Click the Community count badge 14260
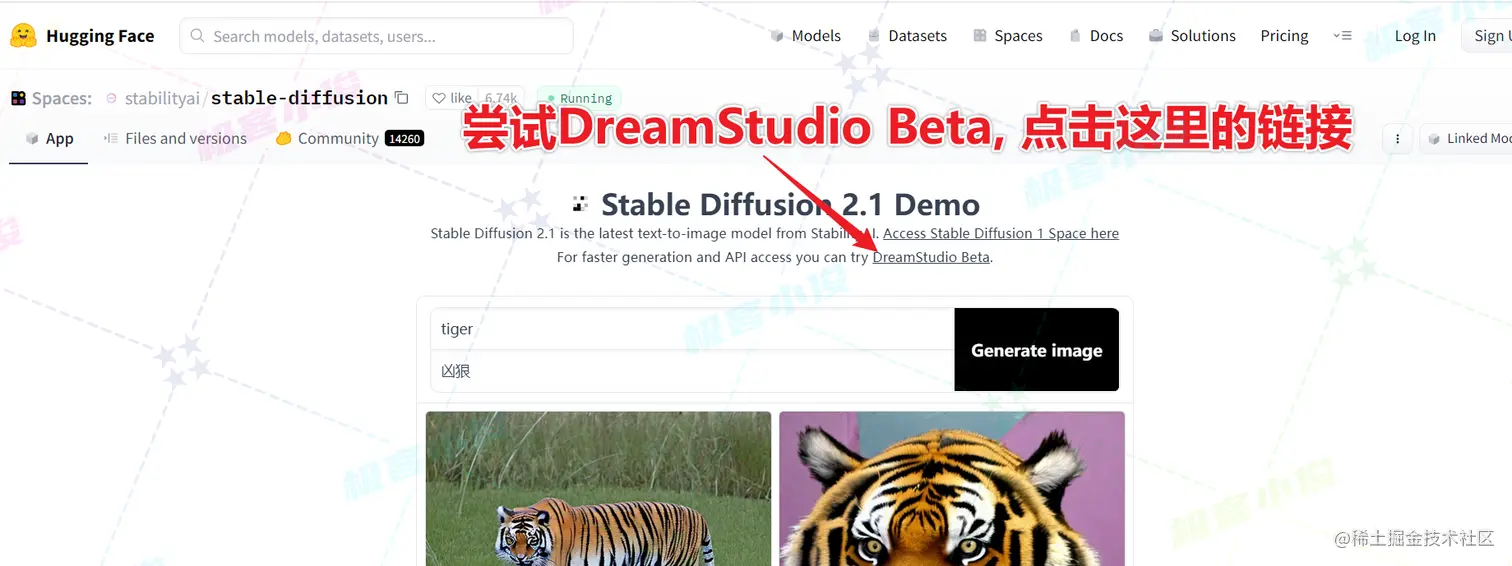Viewport: 1512px width, 566px height. point(404,139)
